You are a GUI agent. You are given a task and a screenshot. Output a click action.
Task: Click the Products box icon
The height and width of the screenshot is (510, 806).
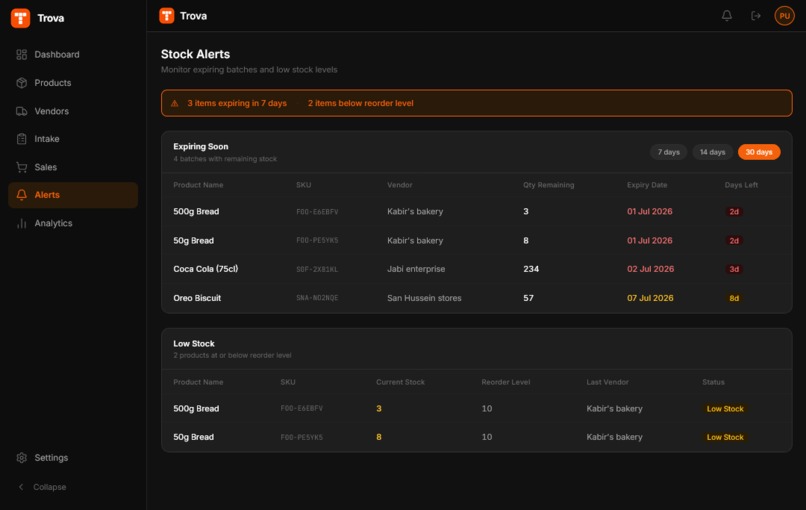pyautogui.click(x=22, y=83)
